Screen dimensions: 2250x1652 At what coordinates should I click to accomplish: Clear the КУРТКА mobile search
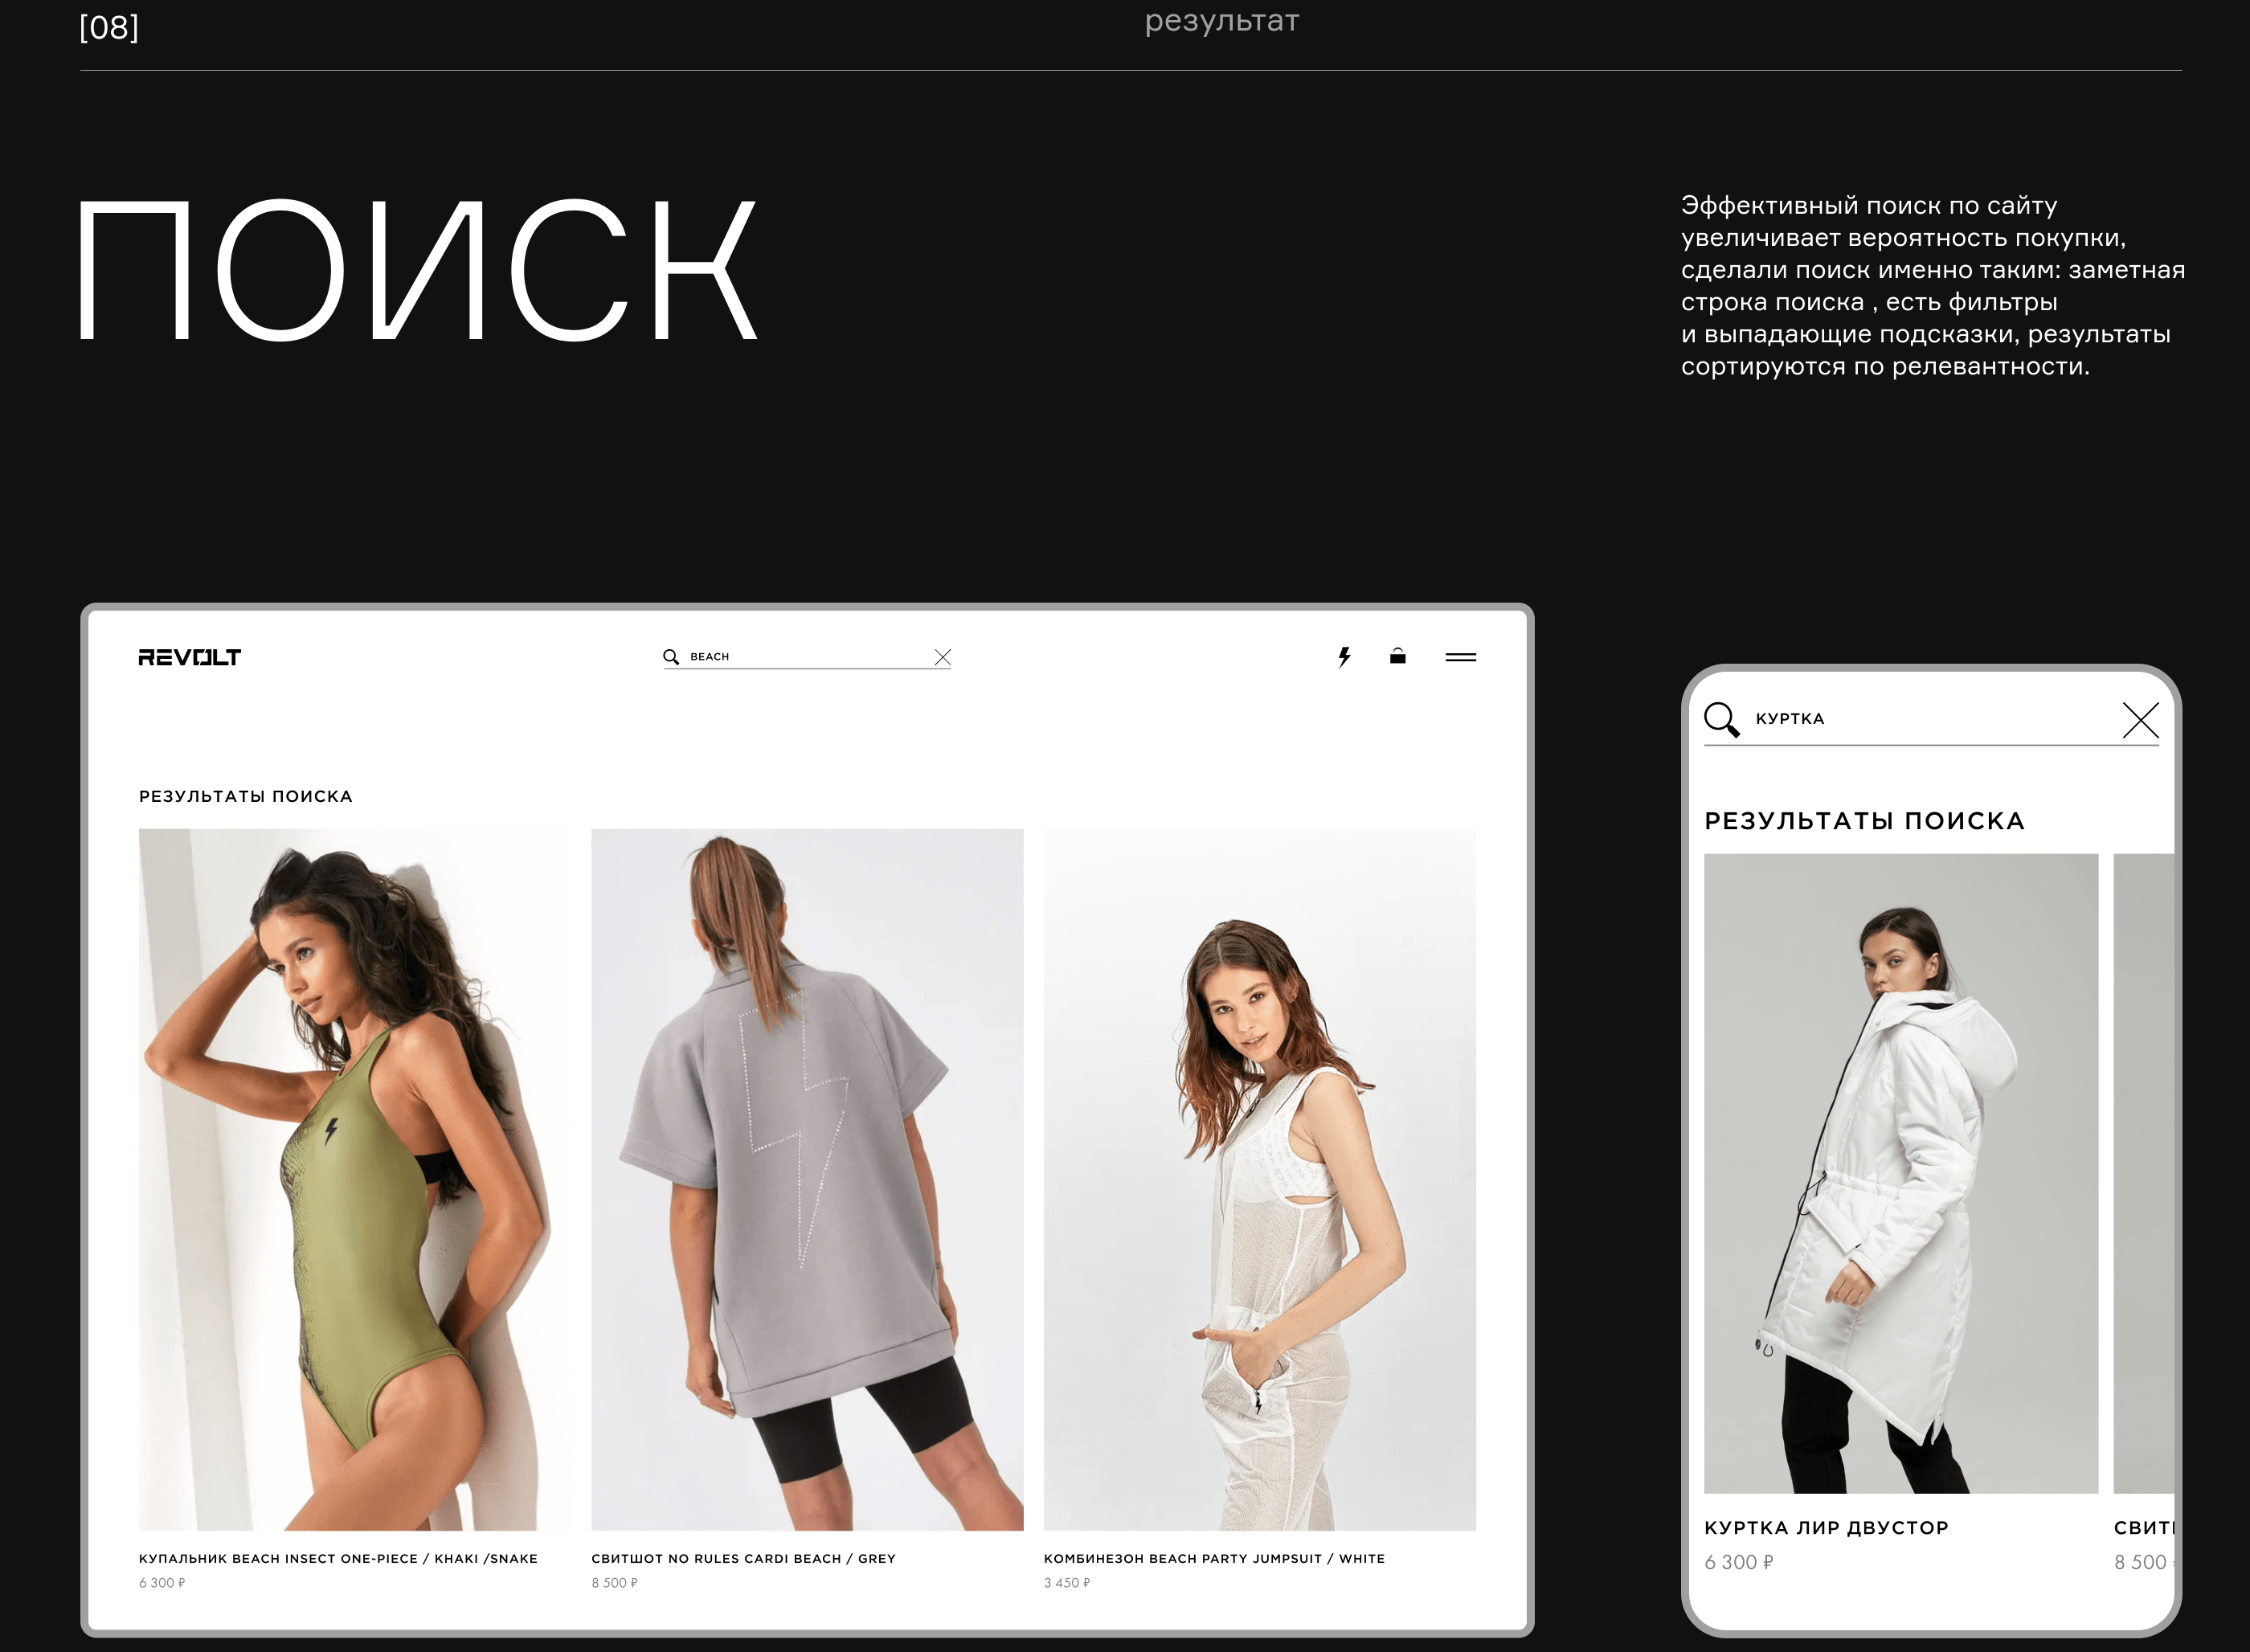(2140, 720)
